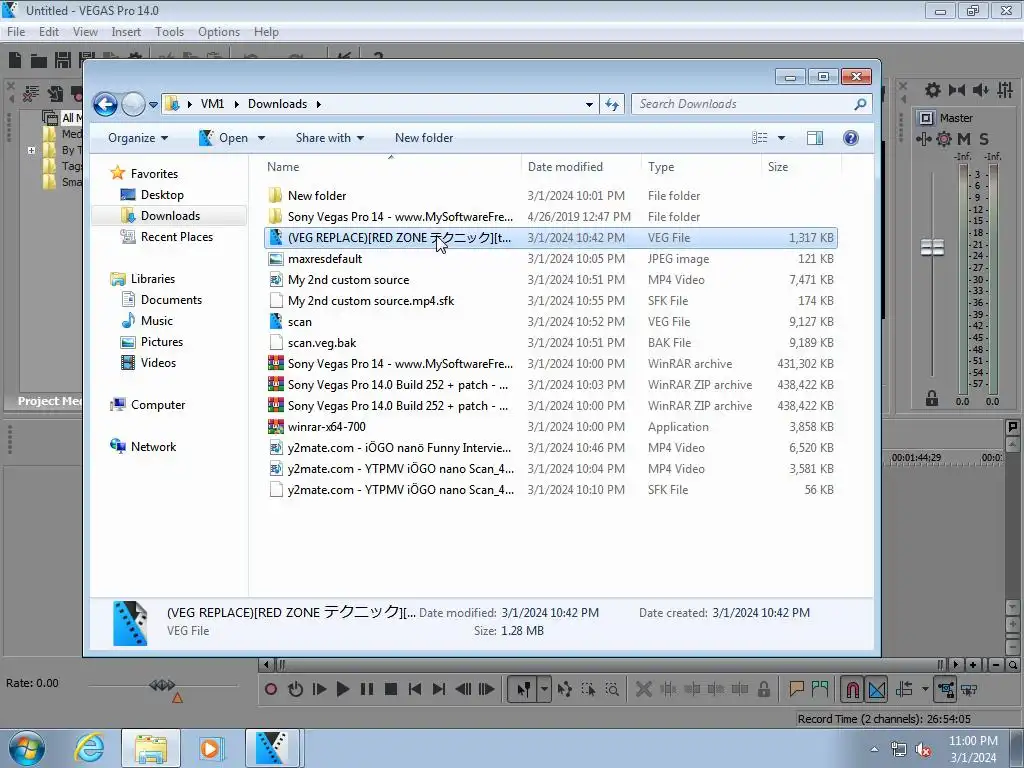Click Previous Frame transport button
The width and height of the screenshot is (1024, 768).
coord(463,689)
